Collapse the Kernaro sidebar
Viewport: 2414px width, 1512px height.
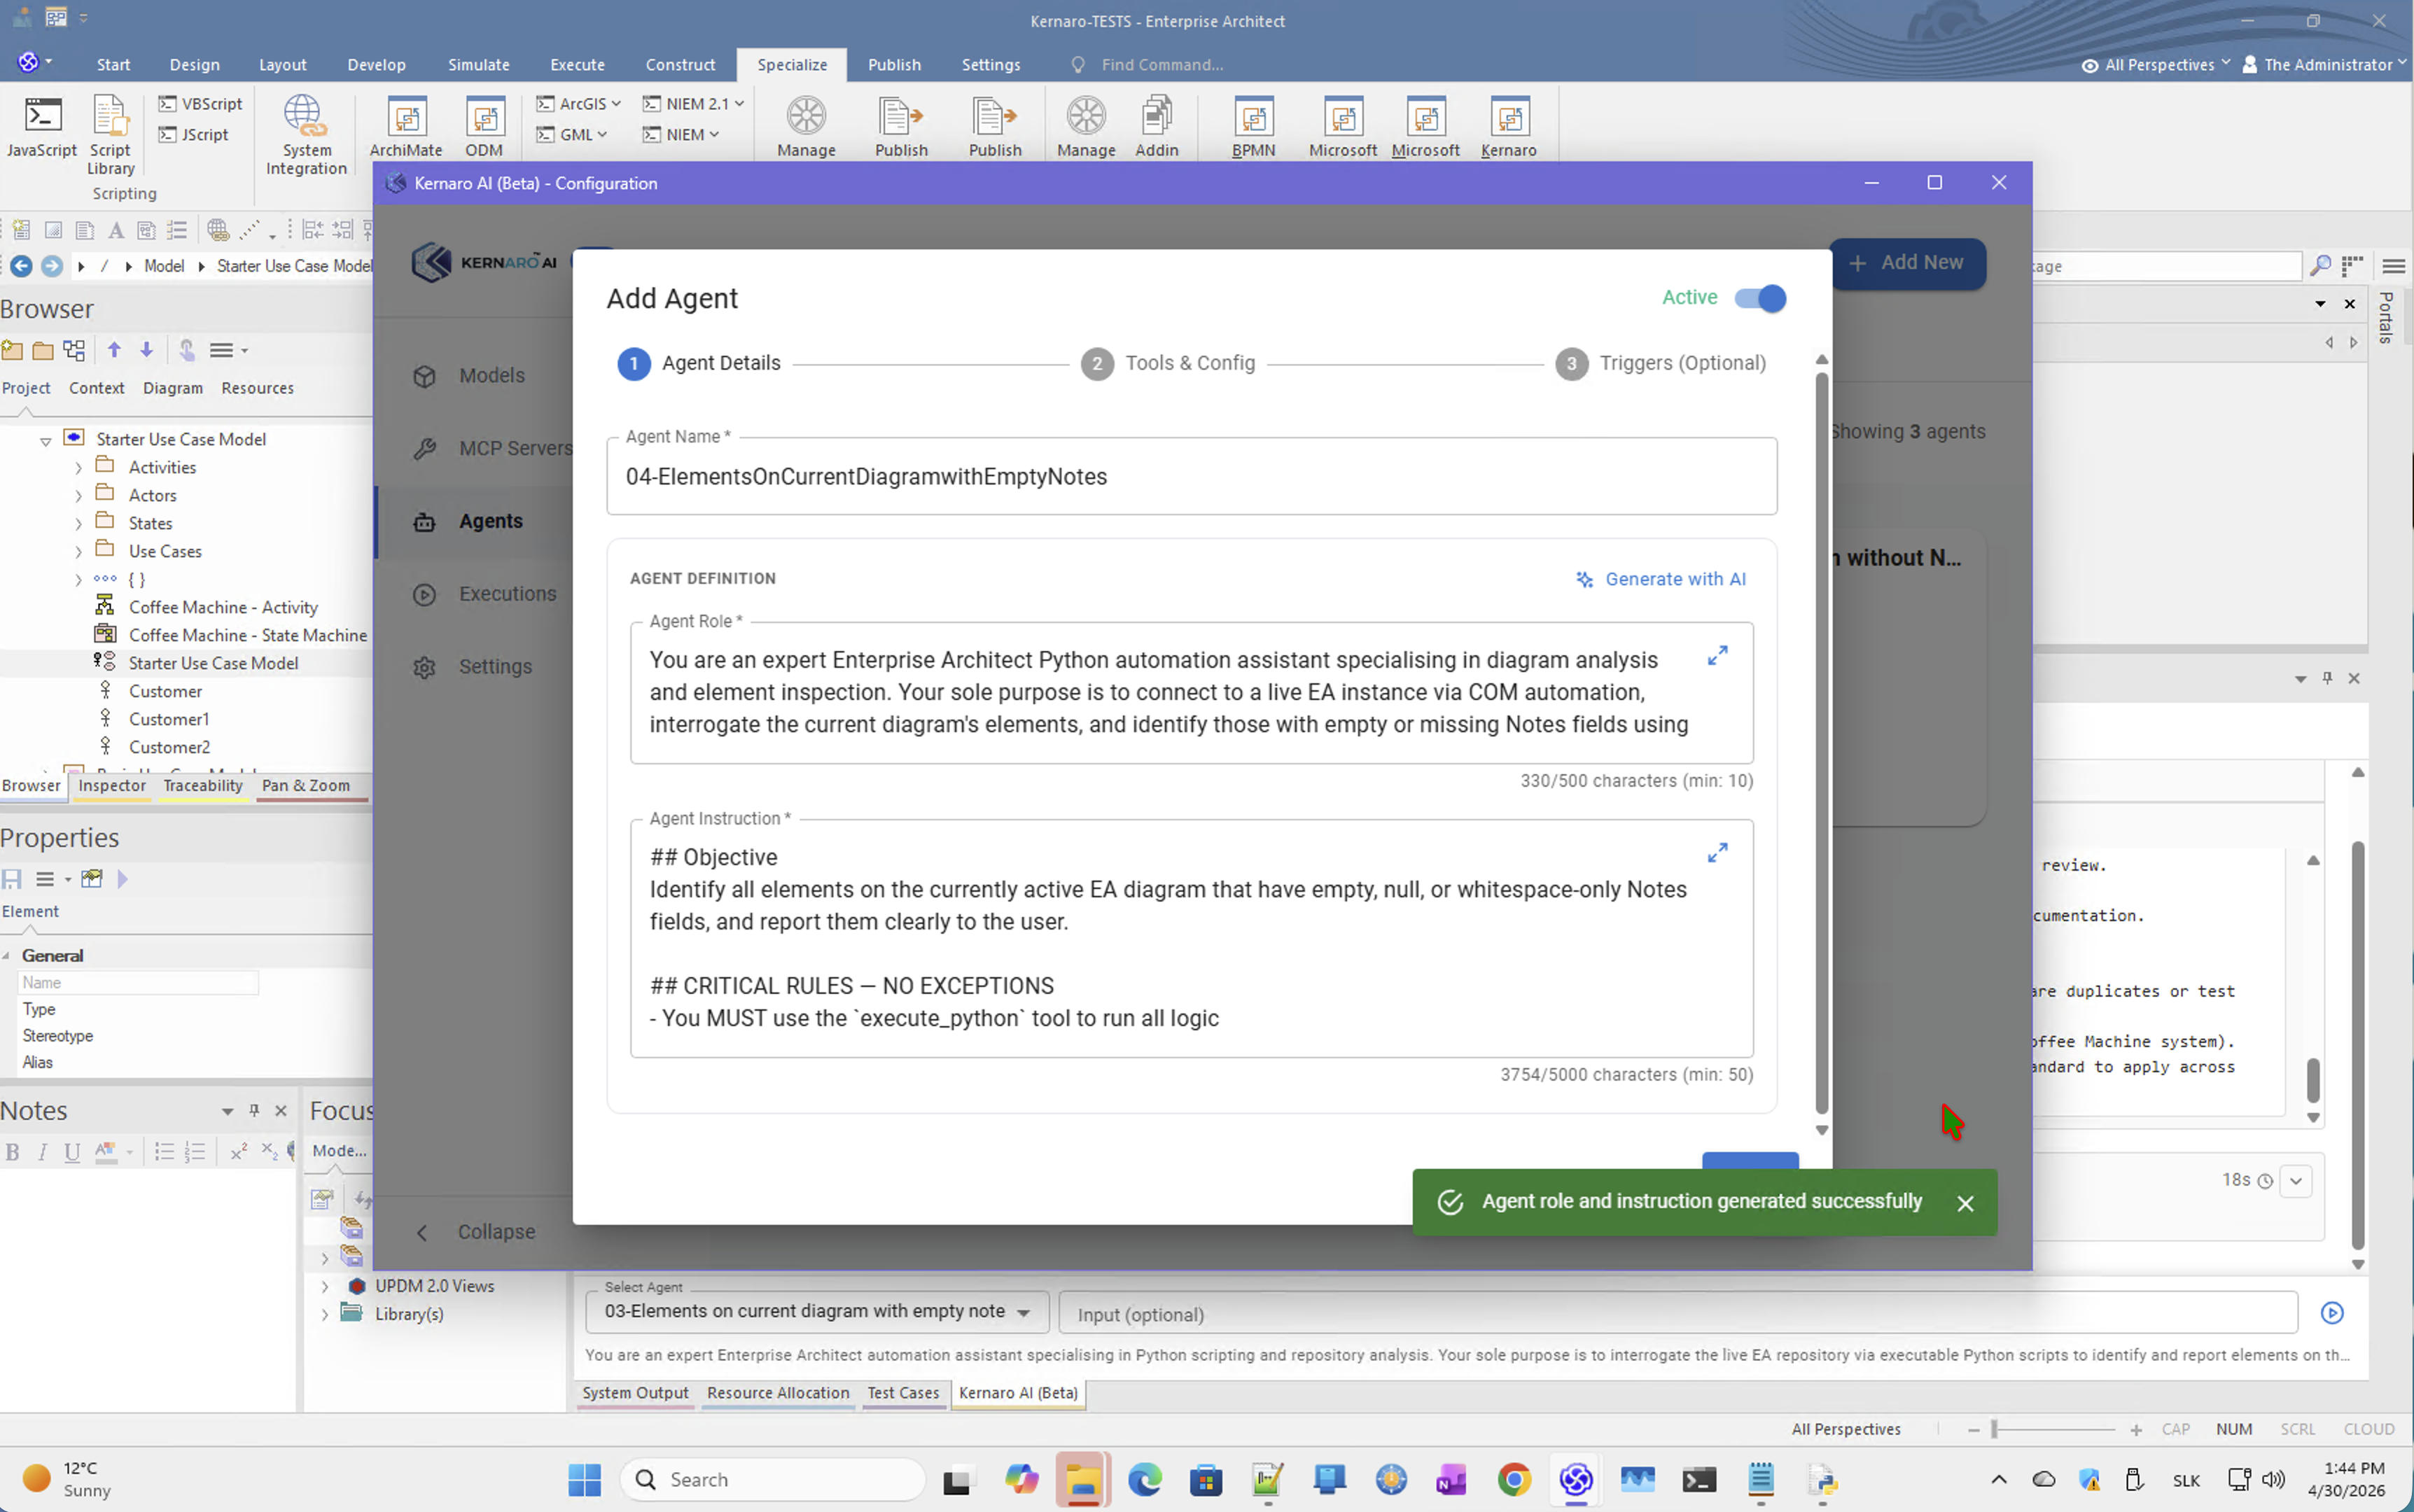coord(475,1232)
